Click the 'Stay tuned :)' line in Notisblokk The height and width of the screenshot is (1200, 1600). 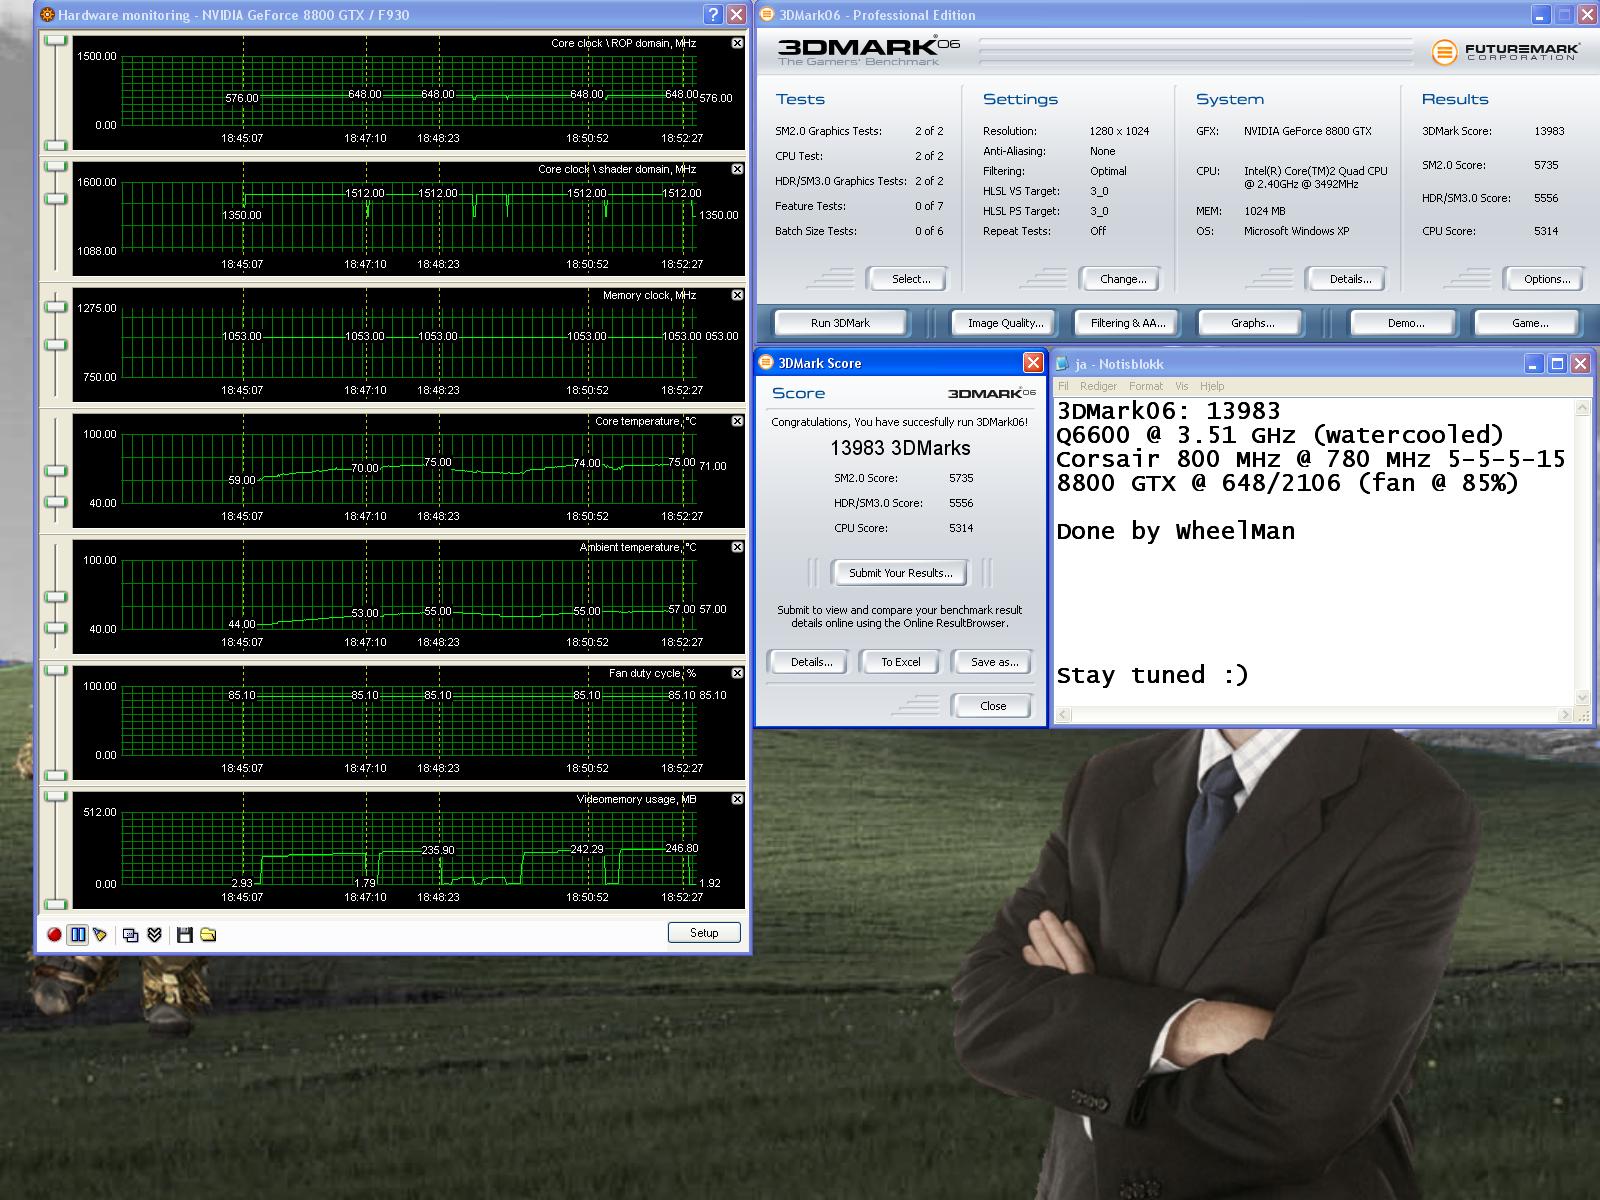tap(1153, 675)
